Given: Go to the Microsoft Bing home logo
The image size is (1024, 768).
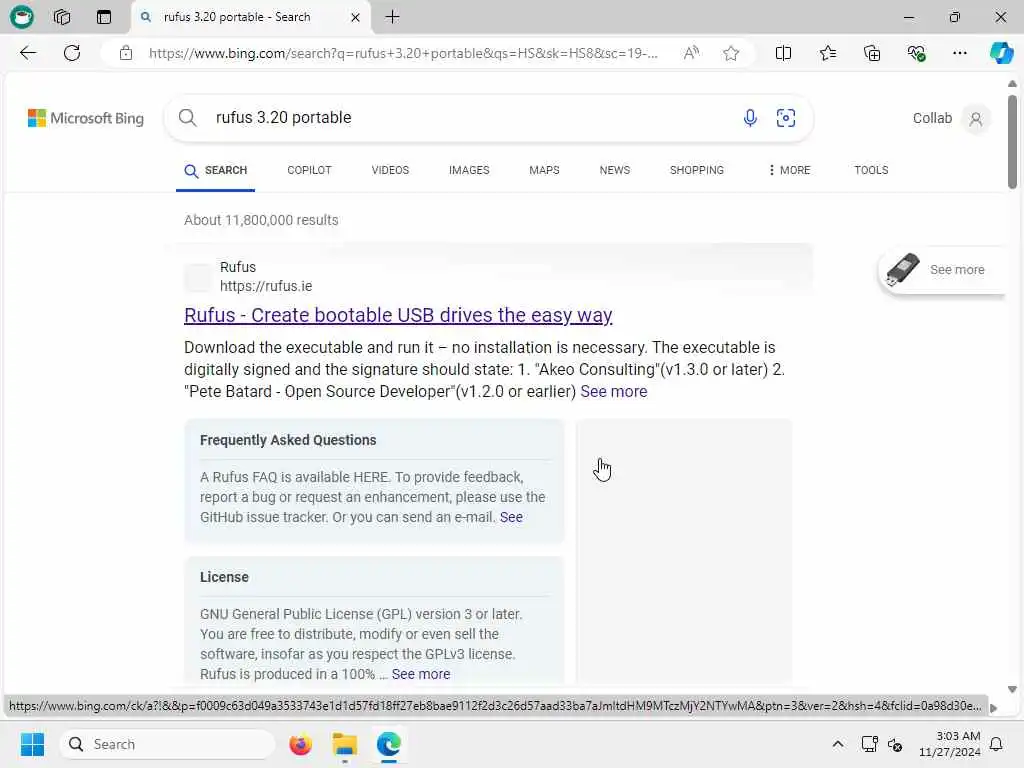Looking at the screenshot, I should click(x=86, y=118).
